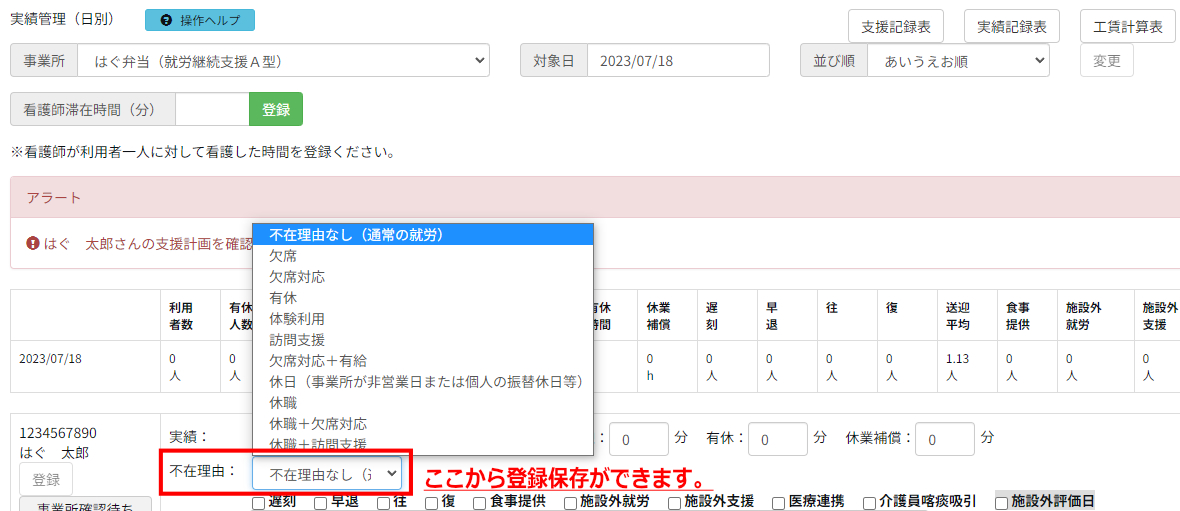Select 欠席対応 from the reason list
This screenshot has height=511, width=1180.
tap(297, 277)
